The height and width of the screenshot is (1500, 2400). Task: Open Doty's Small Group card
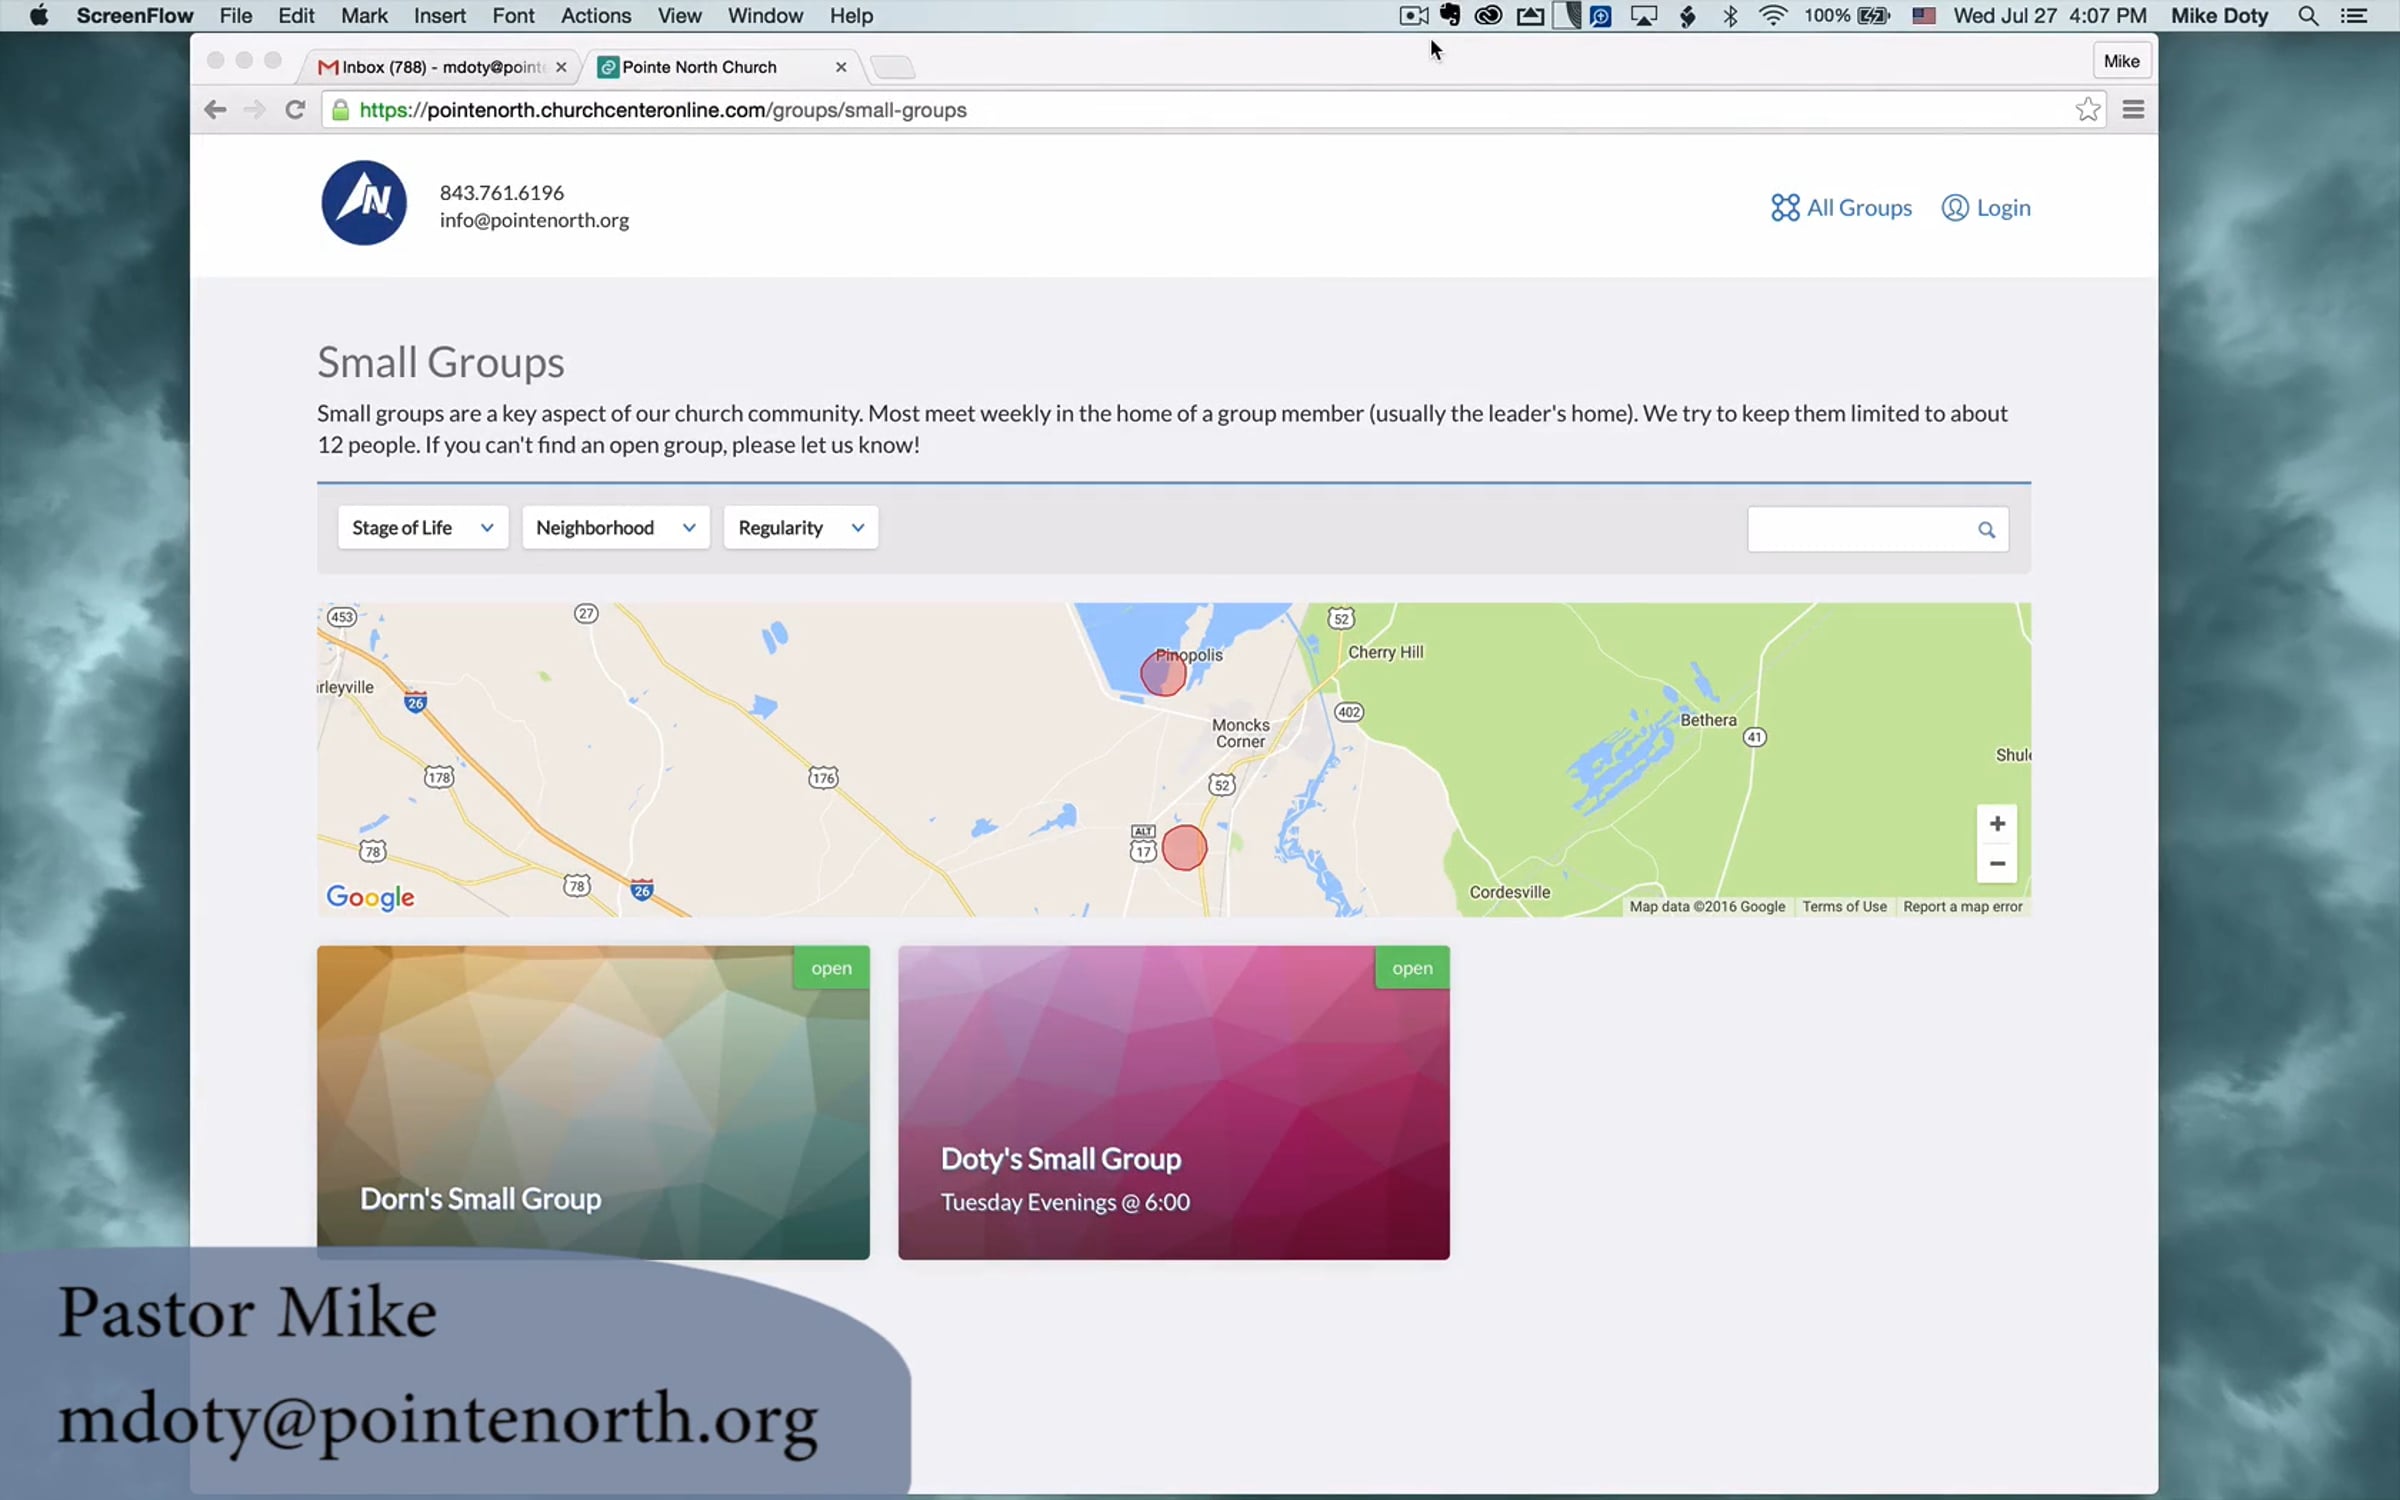(x=1173, y=1102)
